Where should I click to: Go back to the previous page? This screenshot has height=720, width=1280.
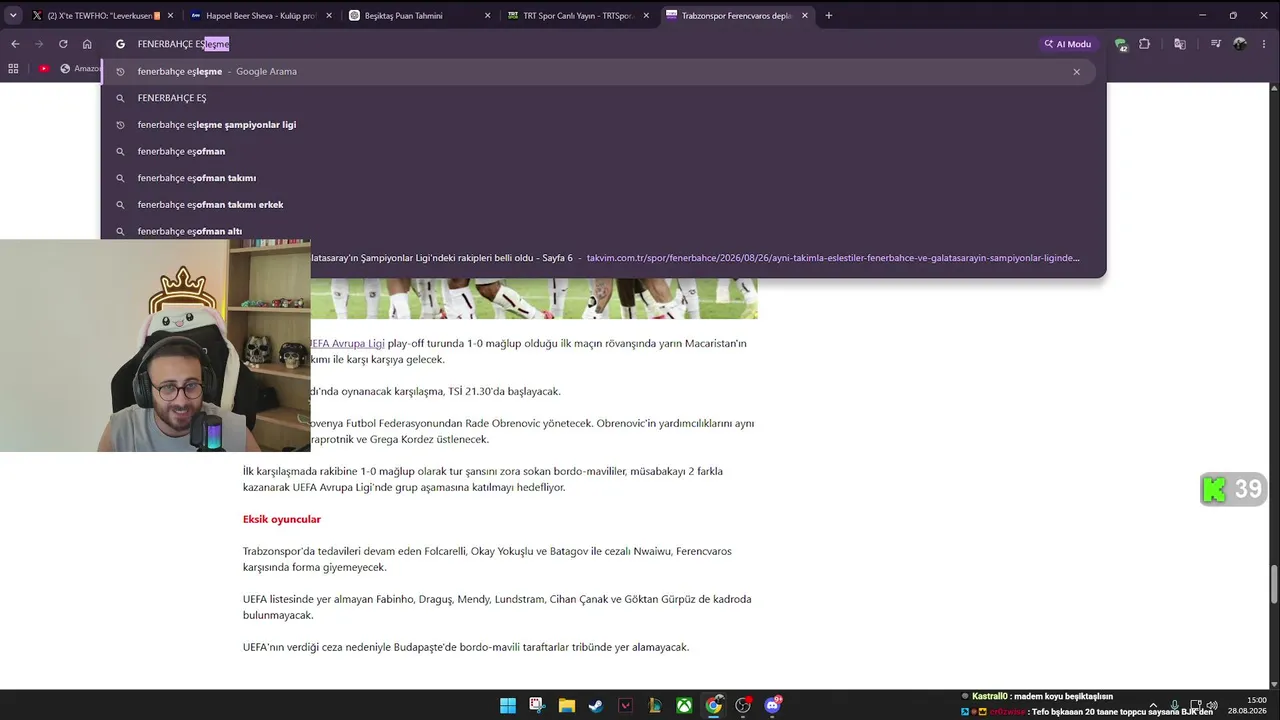[15, 44]
